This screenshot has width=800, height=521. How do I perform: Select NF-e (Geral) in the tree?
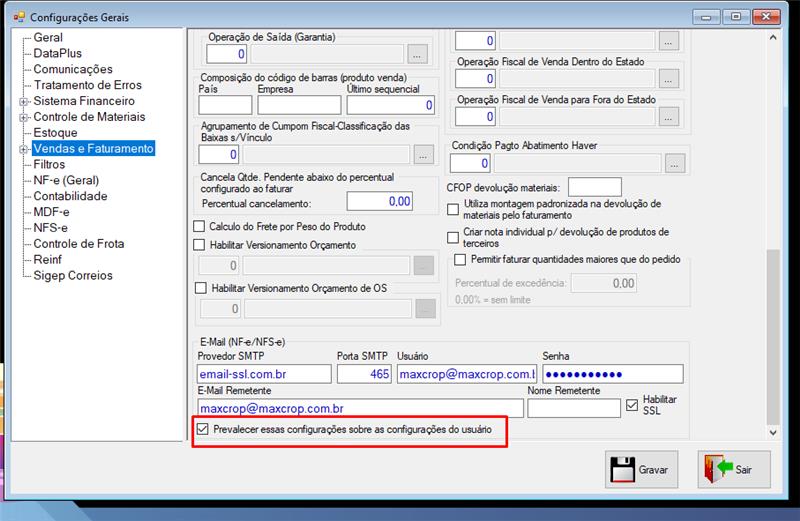coord(66,180)
